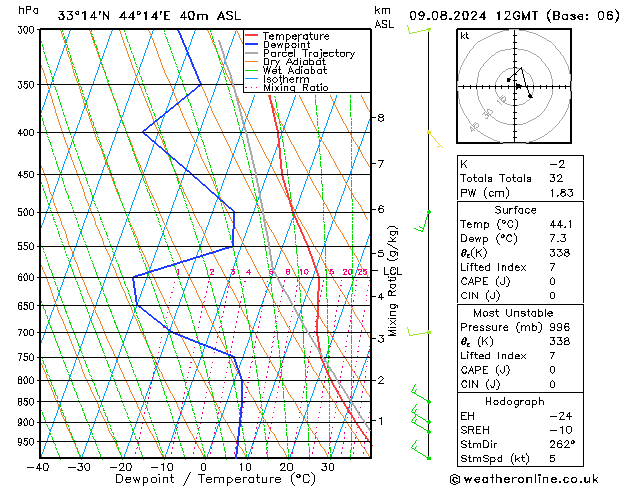Click the red Temperature legend line swatch

tap(252, 36)
